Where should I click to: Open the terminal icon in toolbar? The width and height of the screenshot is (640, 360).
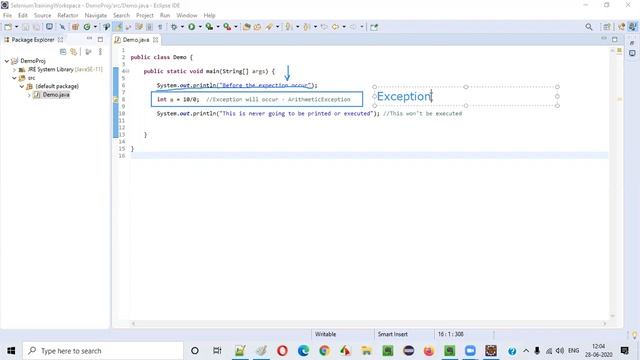coord(49,27)
